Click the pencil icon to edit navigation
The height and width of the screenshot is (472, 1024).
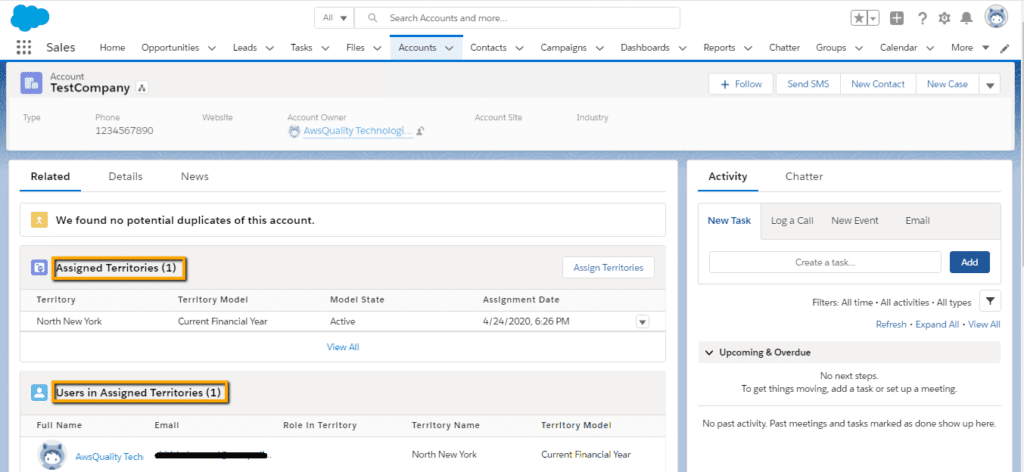(1005, 48)
